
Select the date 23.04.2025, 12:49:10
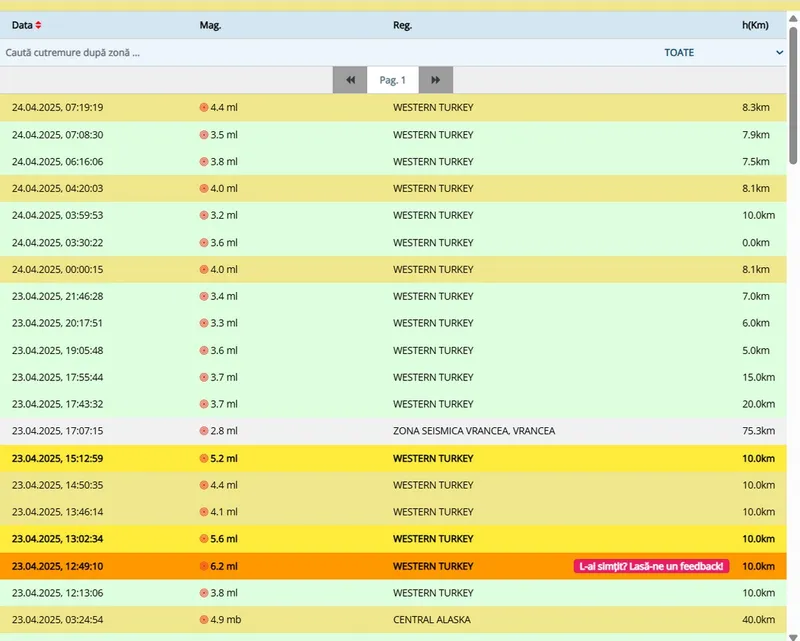57,566
